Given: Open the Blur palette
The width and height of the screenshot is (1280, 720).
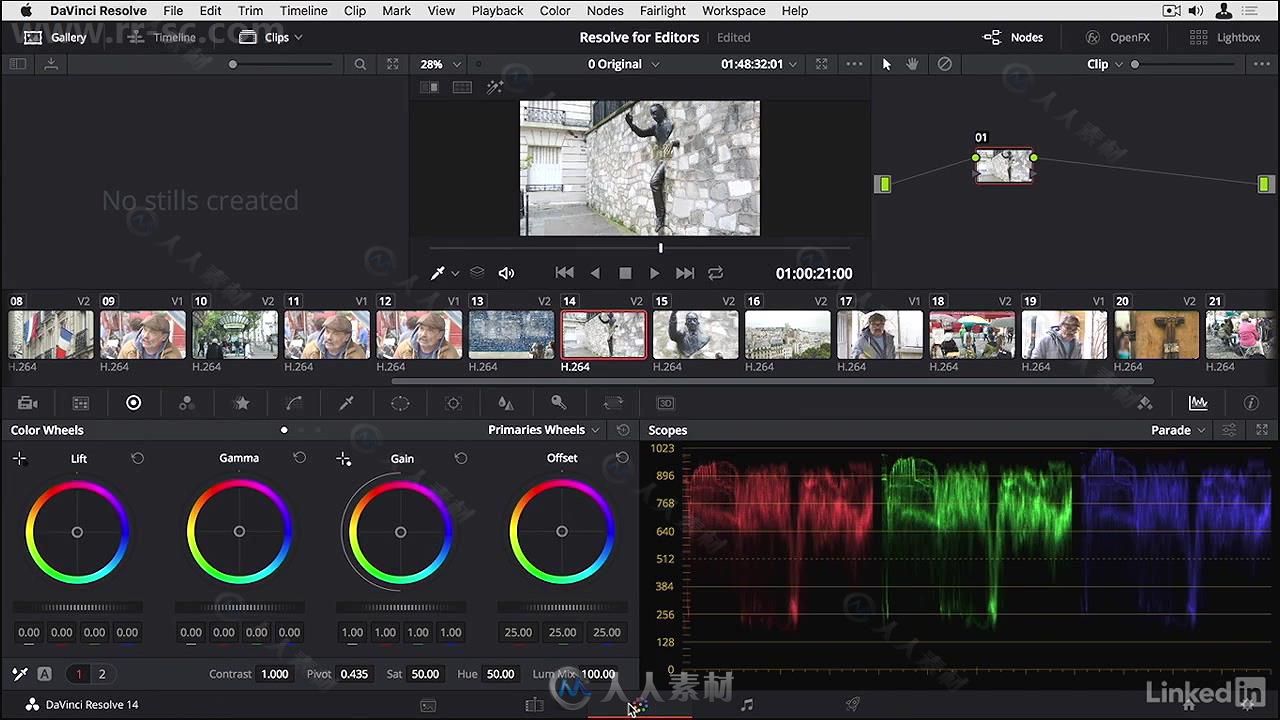Looking at the screenshot, I should (x=506, y=403).
